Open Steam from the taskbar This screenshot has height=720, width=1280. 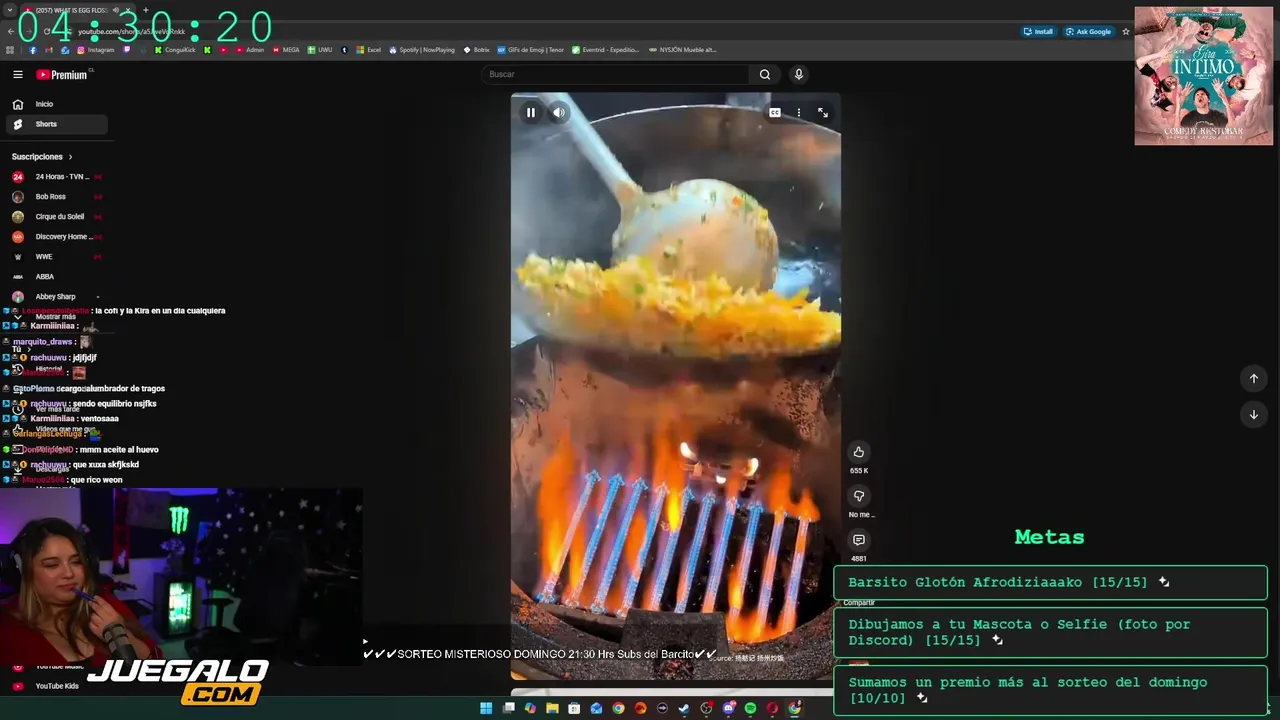coord(684,708)
